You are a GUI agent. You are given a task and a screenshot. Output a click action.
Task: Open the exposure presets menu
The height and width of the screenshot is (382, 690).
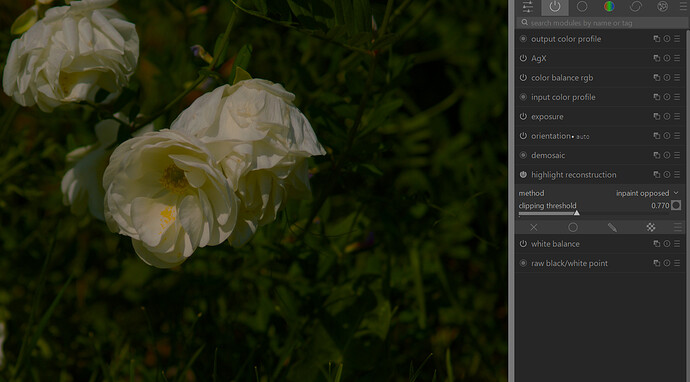677,116
